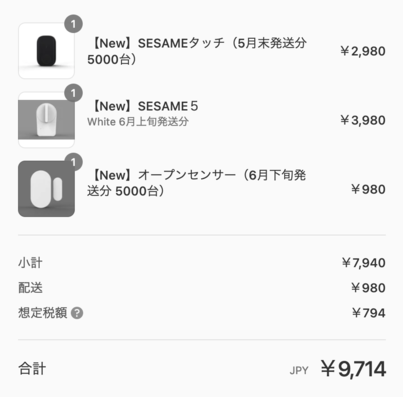Click quantity badge on SESAME 5 item

click(73, 93)
